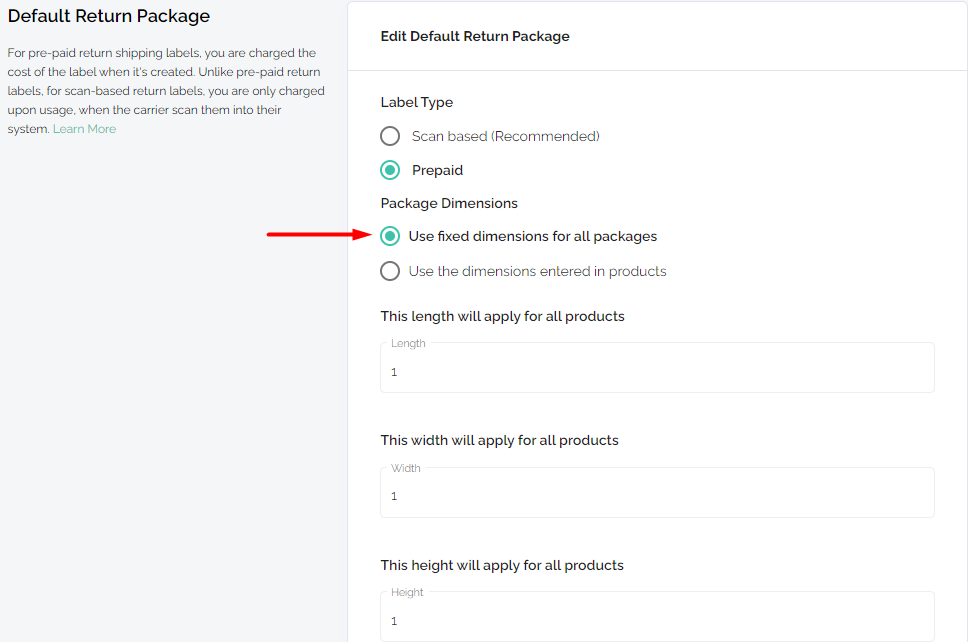Click 'This length will apply for all products'
The width and height of the screenshot is (968, 642).
pyautogui.click(x=502, y=316)
